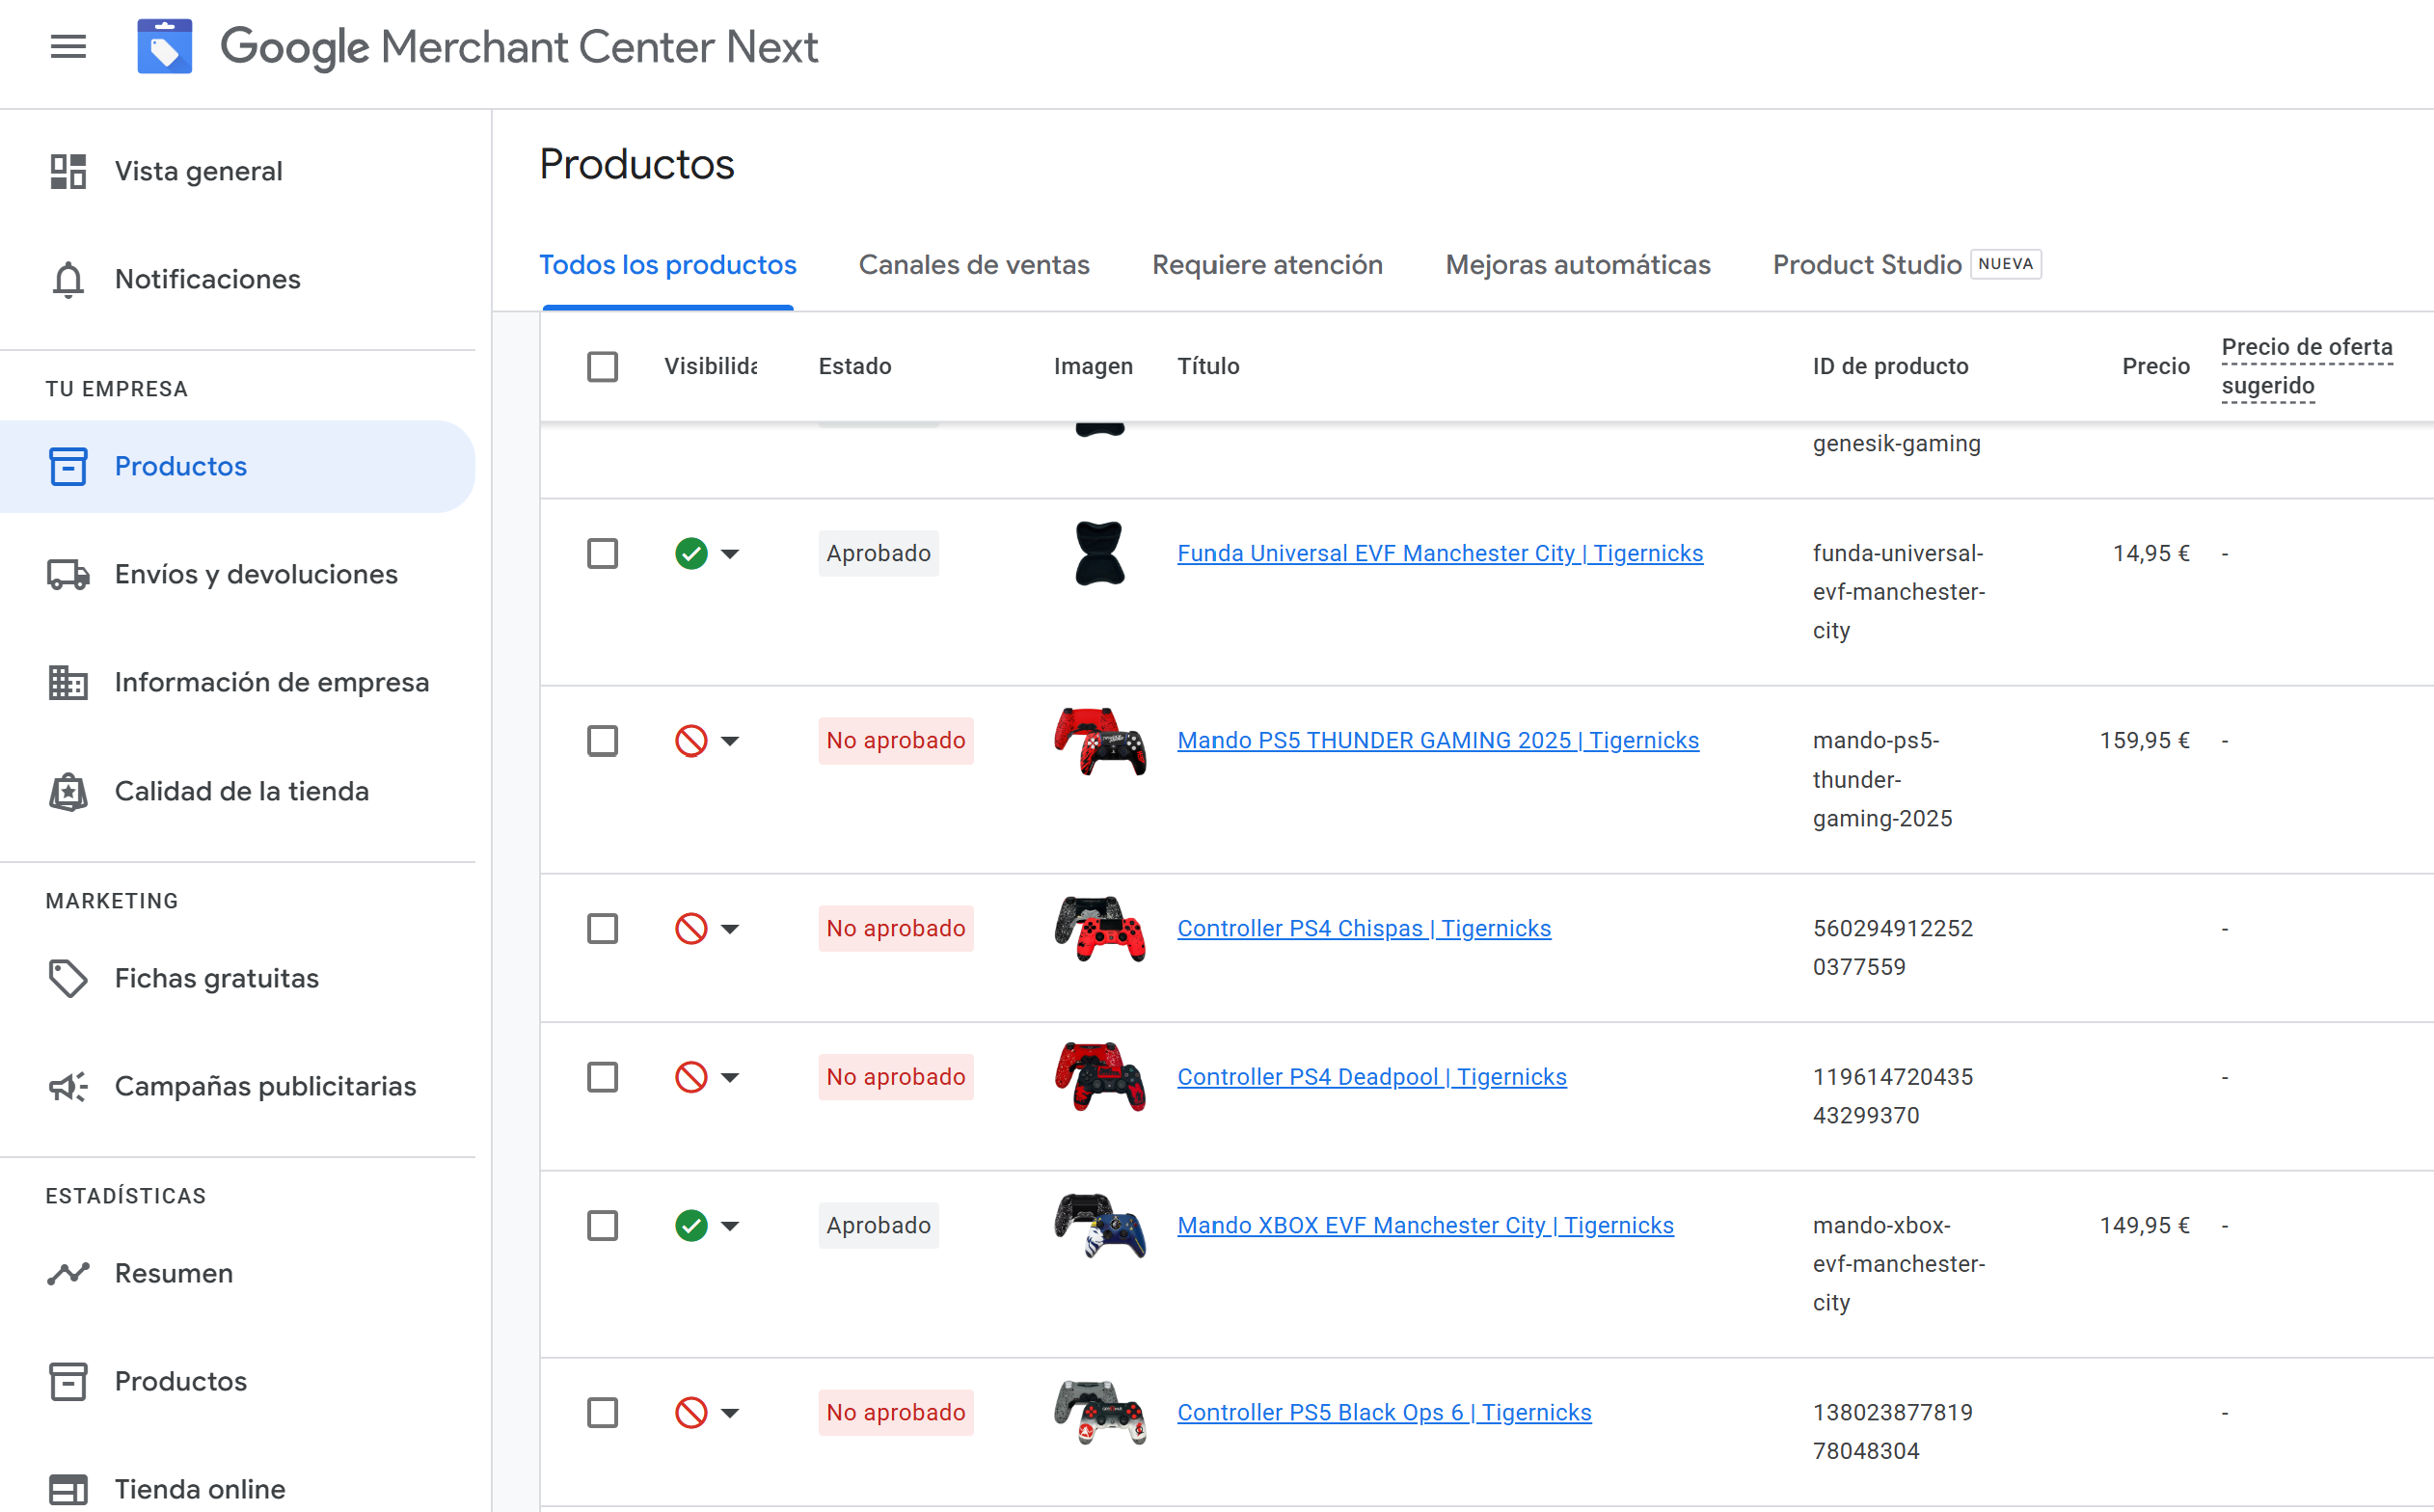Click the Resumen trend line icon
The width and height of the screenshot is (2434, 1512).
pyautogui.click(x=68, y=1273)
